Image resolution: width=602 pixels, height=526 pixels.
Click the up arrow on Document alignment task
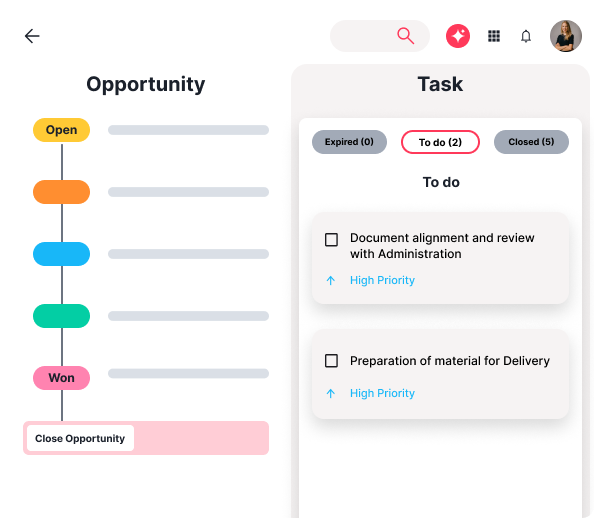(331, 281)
